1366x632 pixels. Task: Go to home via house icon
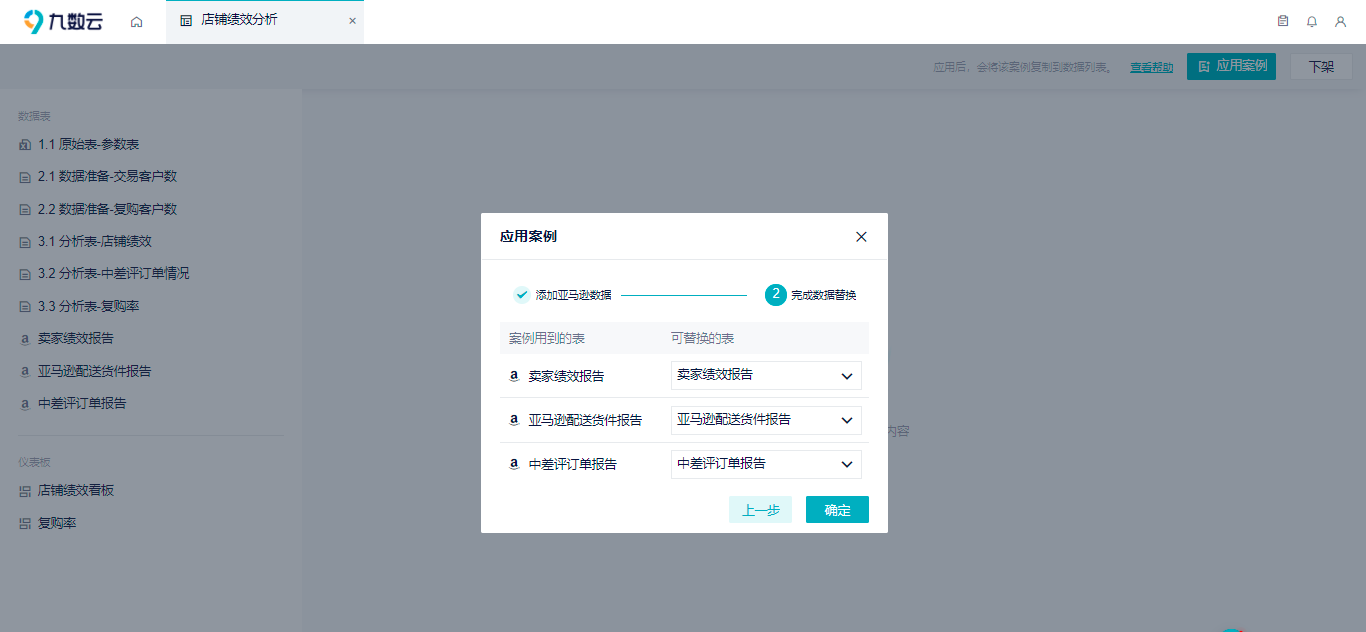click(137, 21)
